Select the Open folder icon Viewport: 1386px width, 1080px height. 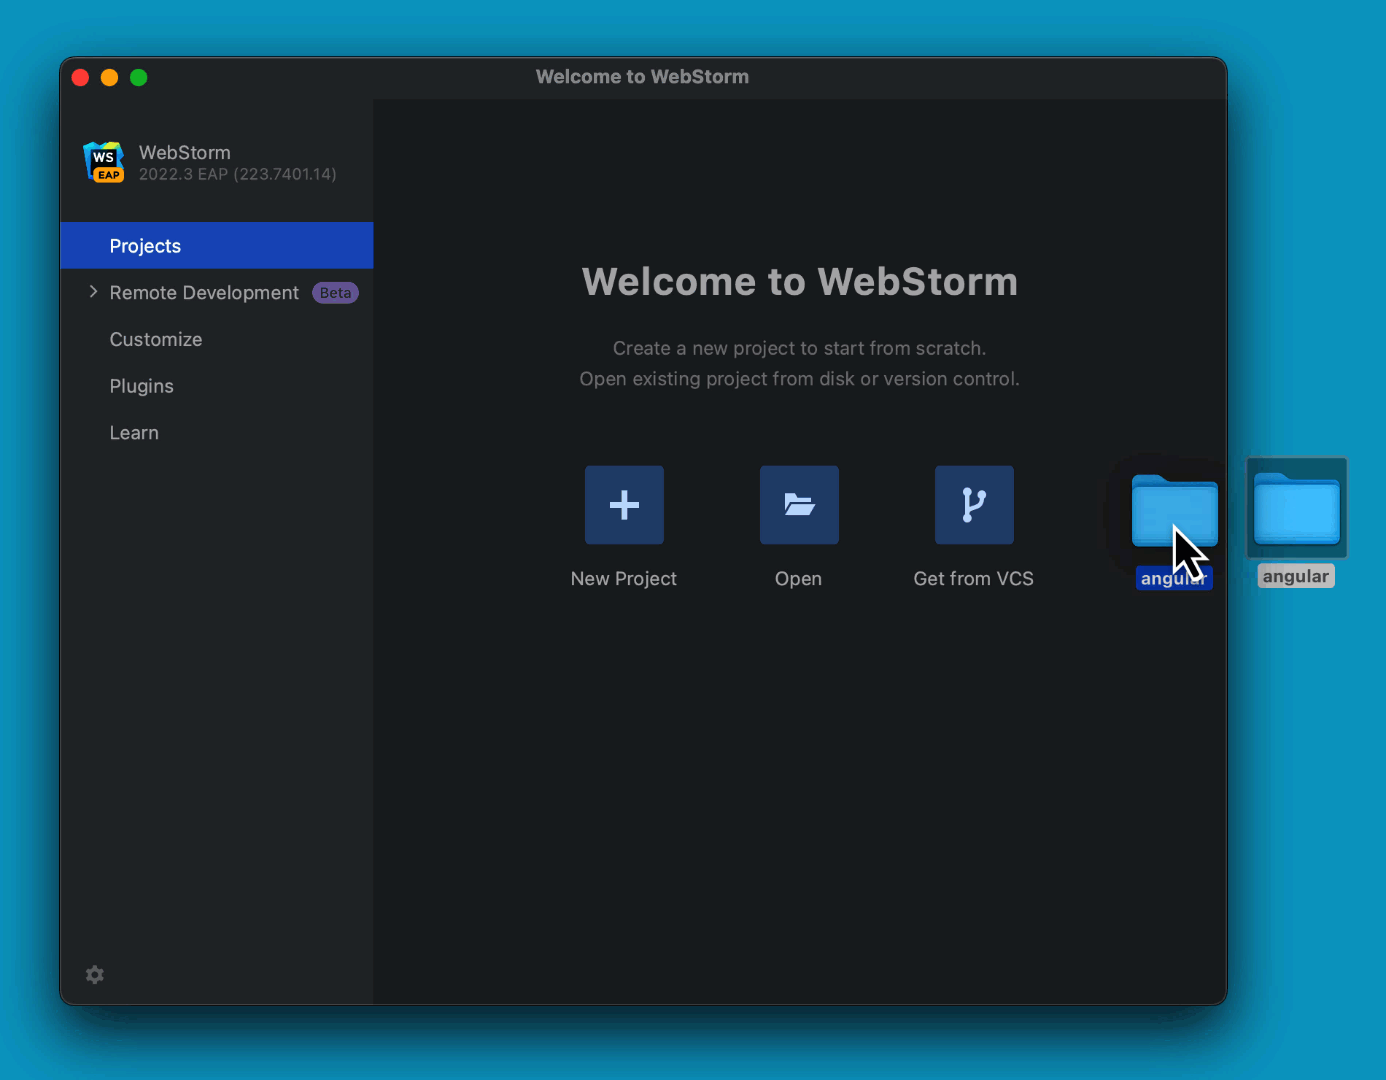(x=798, y=505)
